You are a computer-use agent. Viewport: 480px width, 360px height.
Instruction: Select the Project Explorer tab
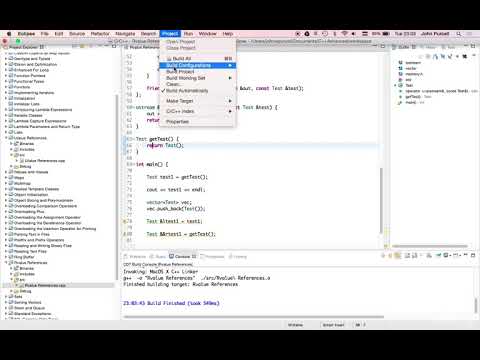point(23,47)
